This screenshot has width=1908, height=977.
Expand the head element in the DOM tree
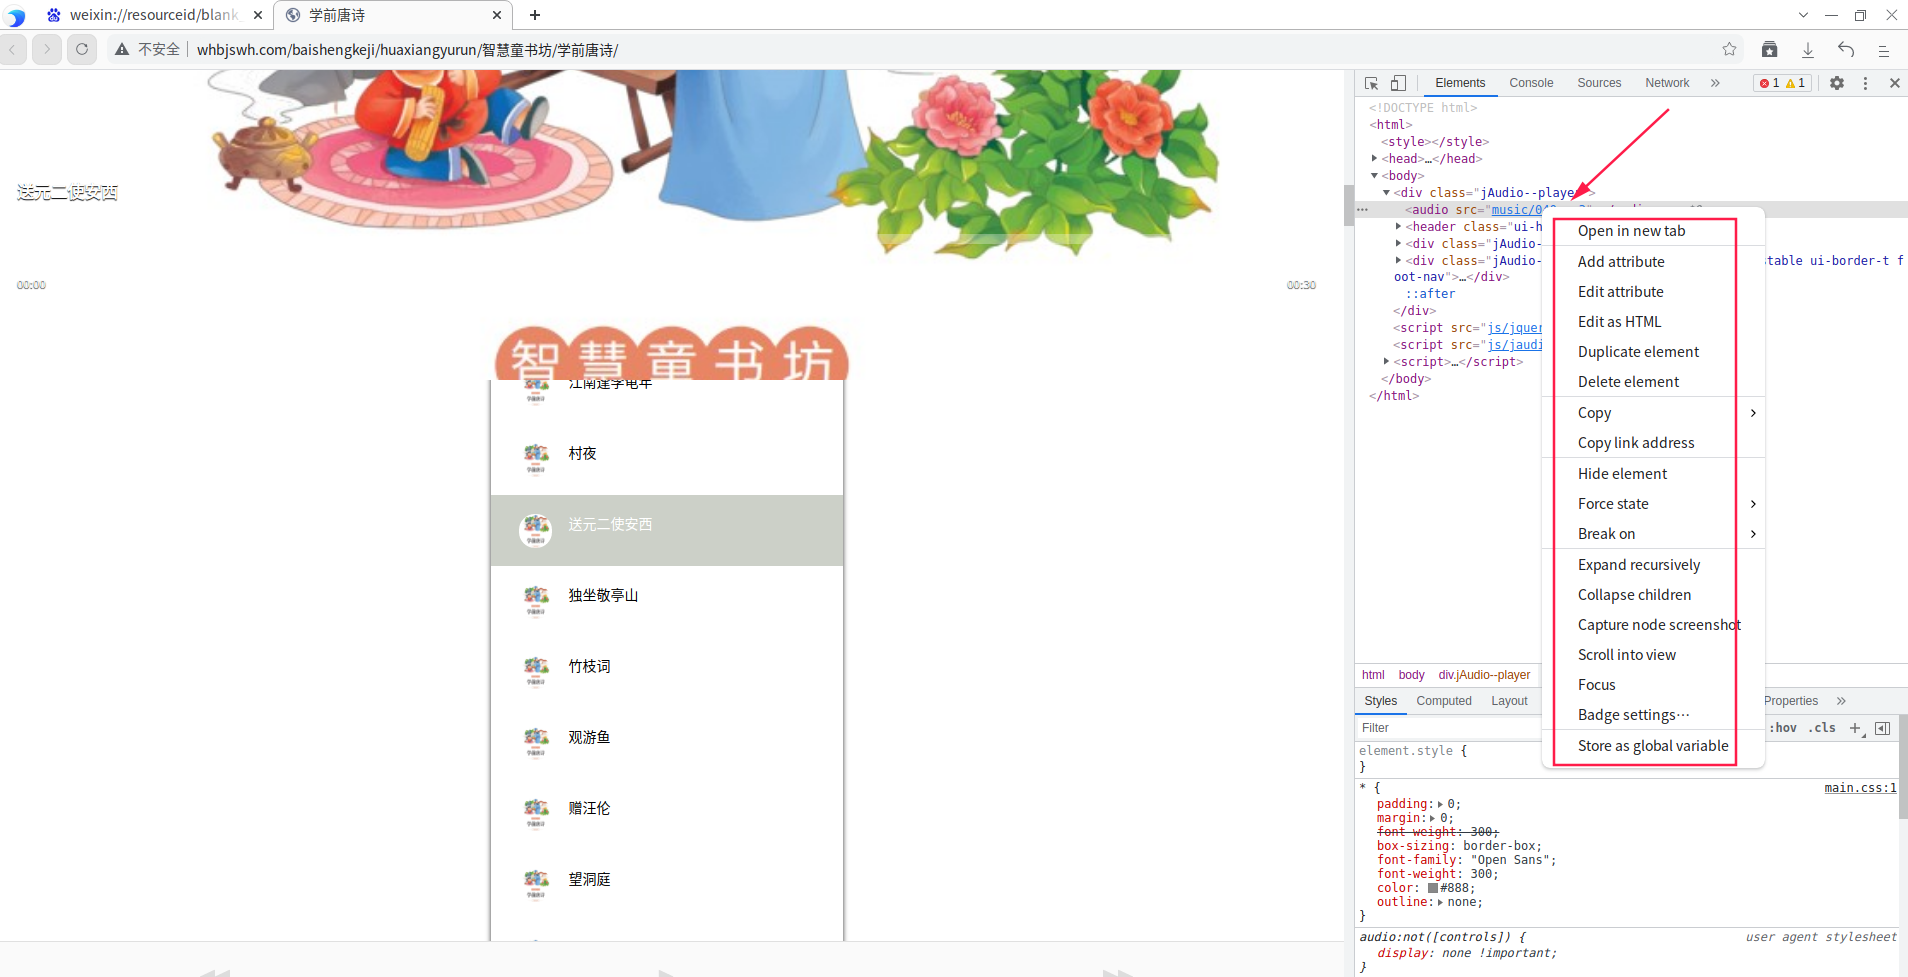1375,158
